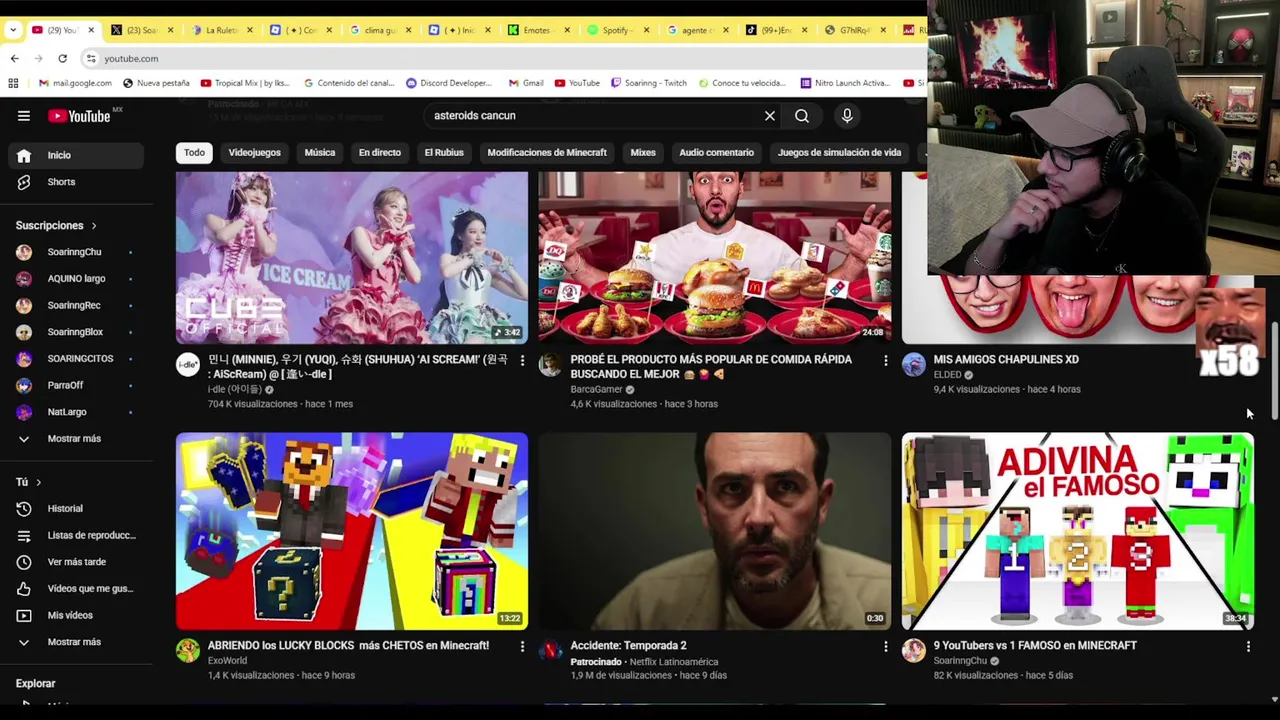This screenshot has width=1280, height=720.
Task: Go to Inicio in sidebar
Action: pyautogui.click(x=76, y=155)
